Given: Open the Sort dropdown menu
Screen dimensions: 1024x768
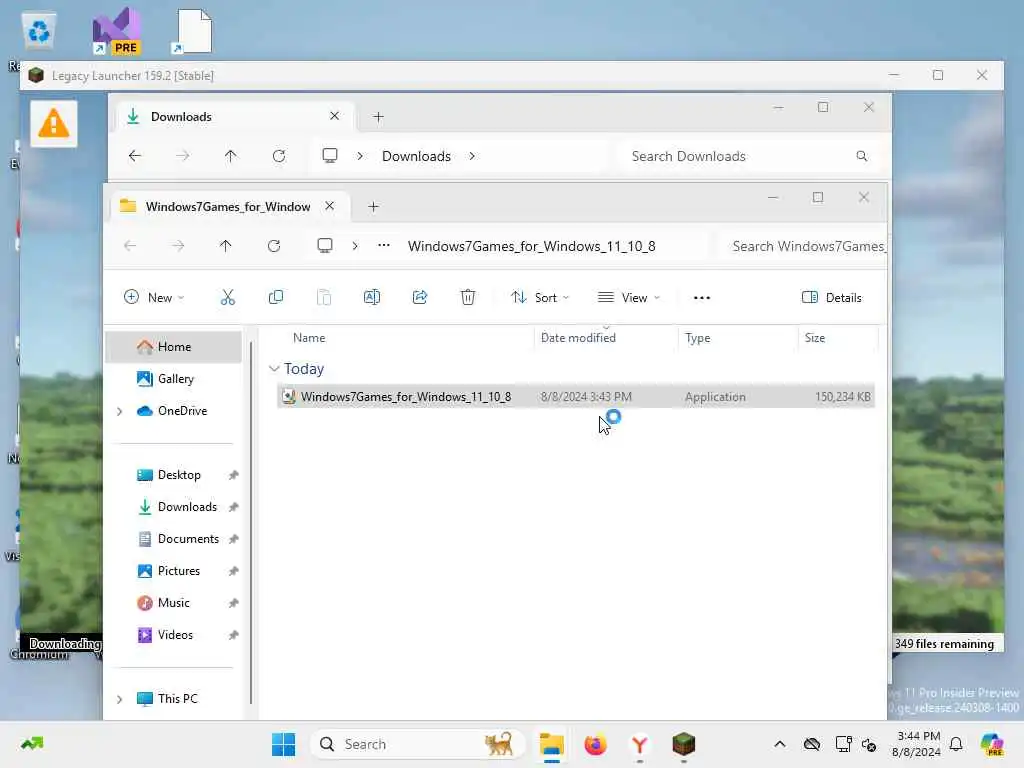Looking at the screenshot, I should [540, 298].
